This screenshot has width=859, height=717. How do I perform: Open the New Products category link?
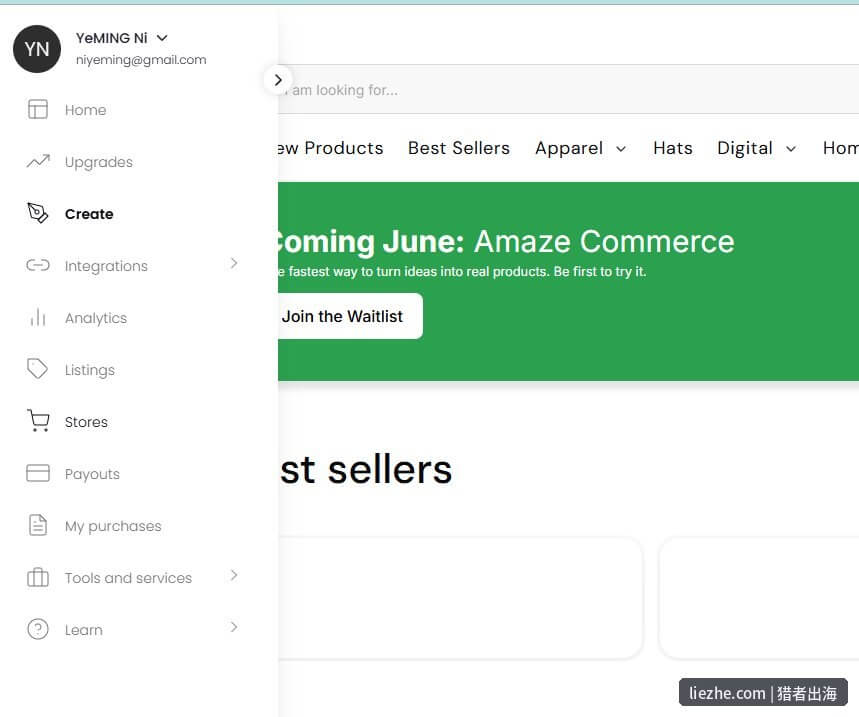tap(331, 148)
